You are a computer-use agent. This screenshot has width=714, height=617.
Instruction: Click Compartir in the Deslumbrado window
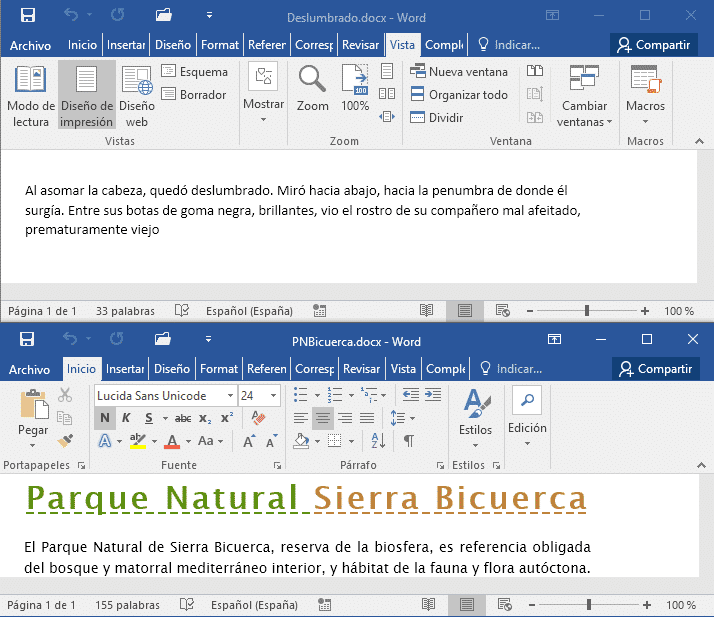point(655,45)
